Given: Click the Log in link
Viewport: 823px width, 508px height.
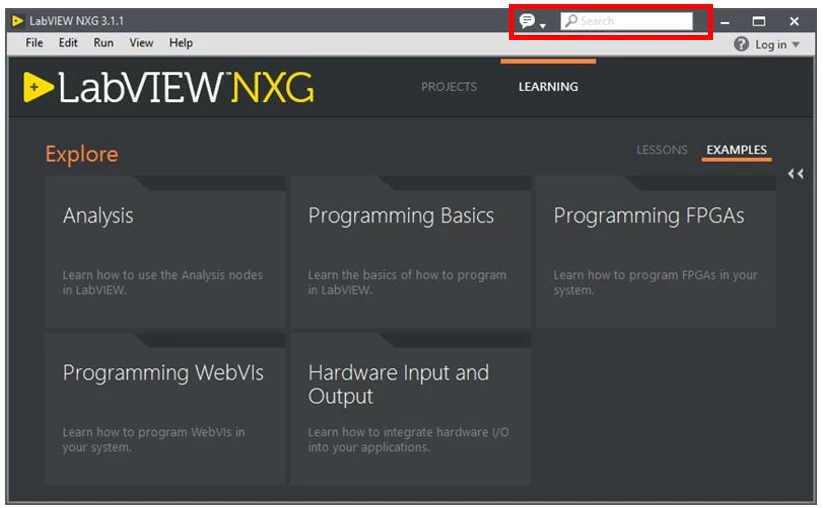Looking at the screenshot, I should 771,45.
